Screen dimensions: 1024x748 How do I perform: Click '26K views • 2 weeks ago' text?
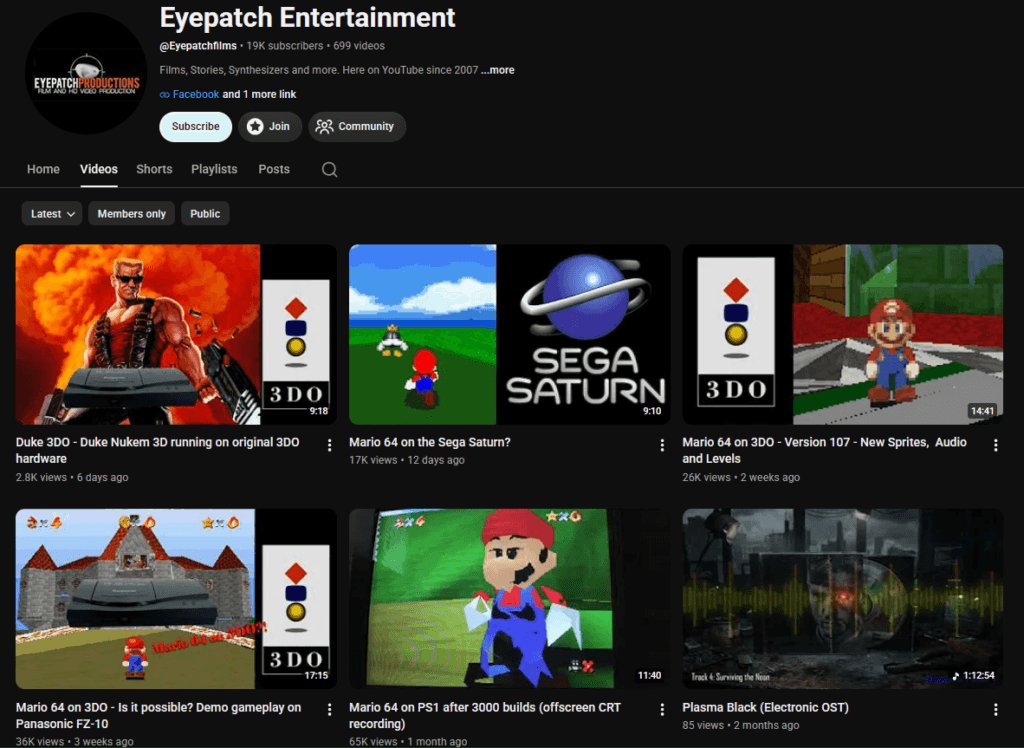click(x=741, y=478)
